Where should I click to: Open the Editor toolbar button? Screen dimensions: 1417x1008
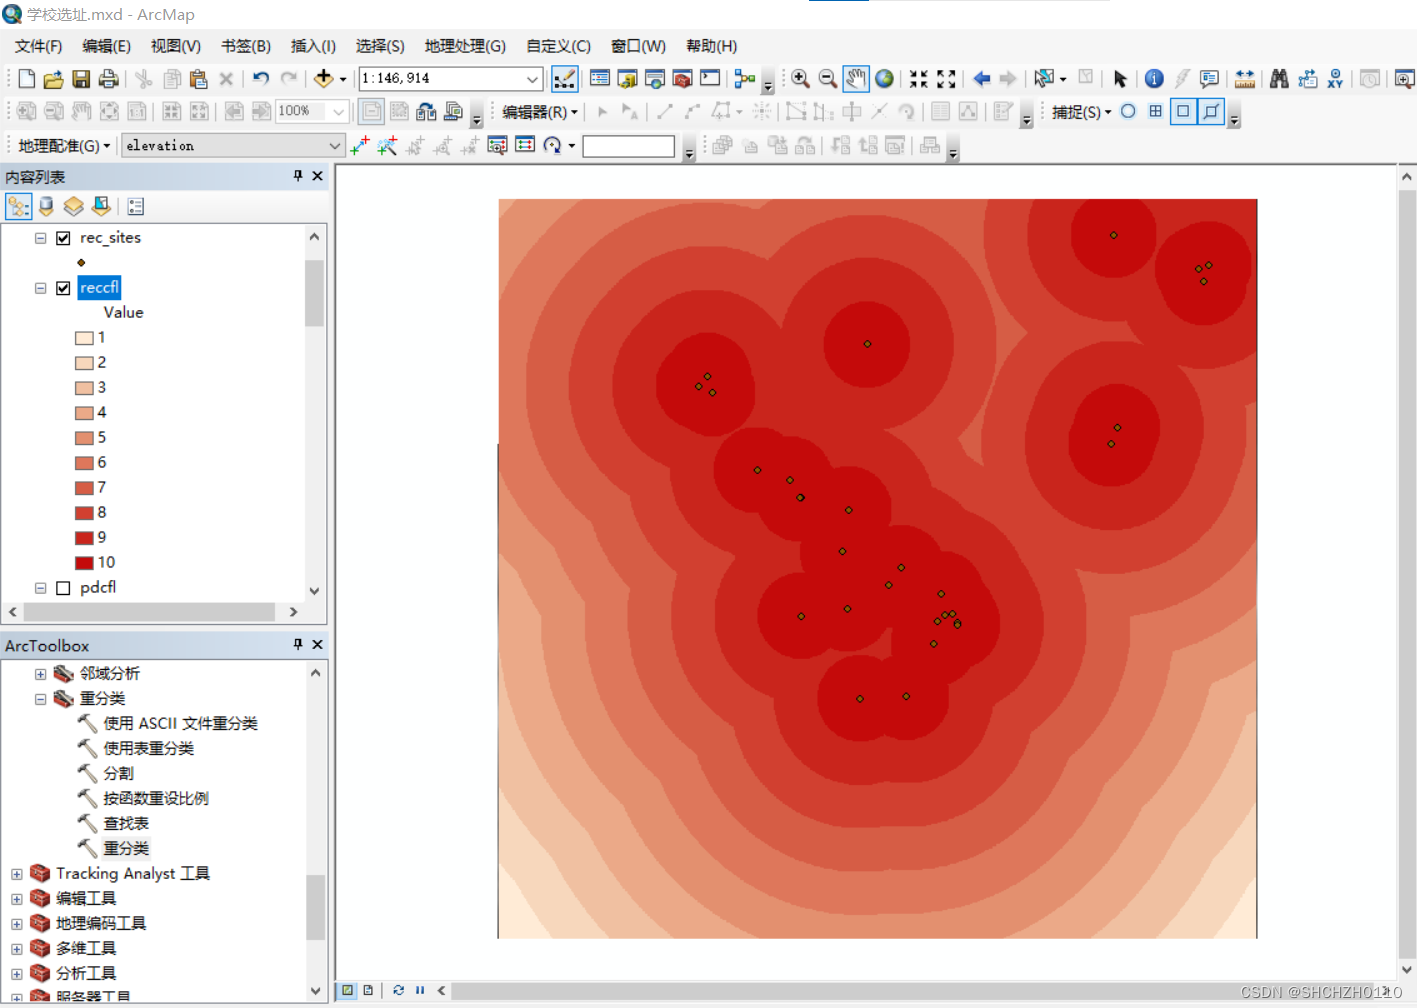click(564, 78)
